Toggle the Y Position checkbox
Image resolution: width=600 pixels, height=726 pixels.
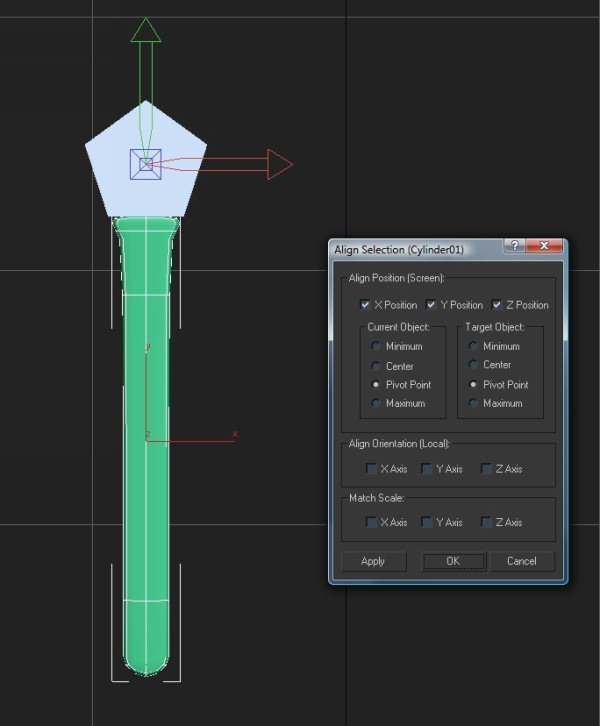(432, 305)
